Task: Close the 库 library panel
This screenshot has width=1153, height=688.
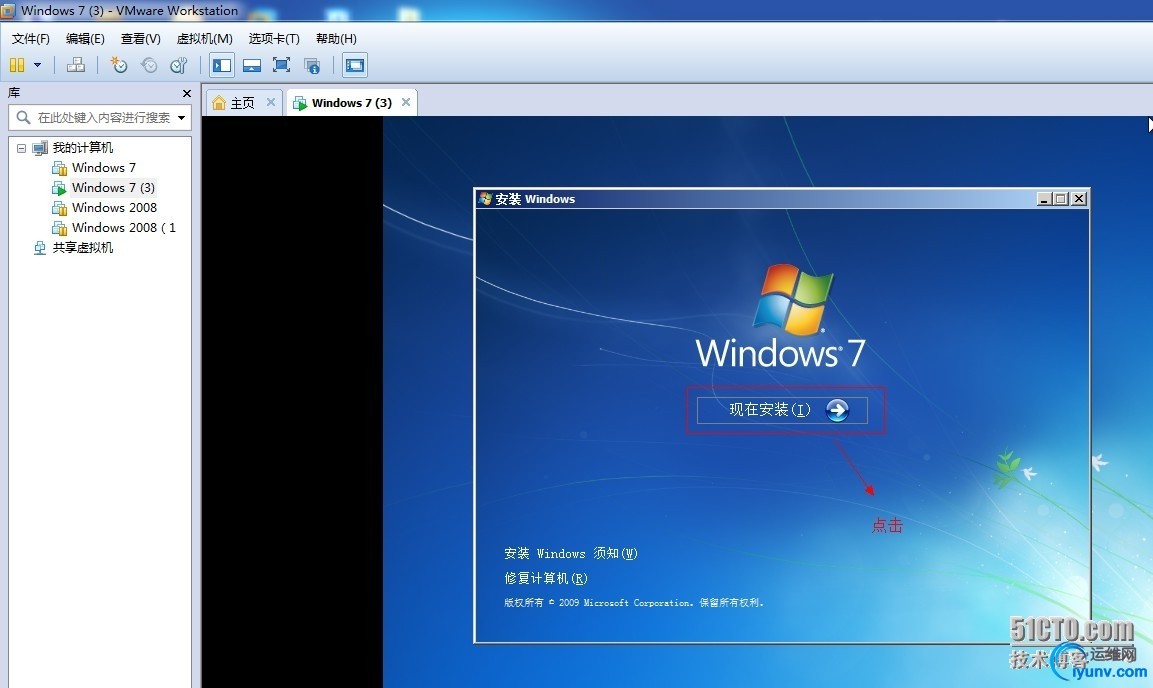Action: pos(187,93)
